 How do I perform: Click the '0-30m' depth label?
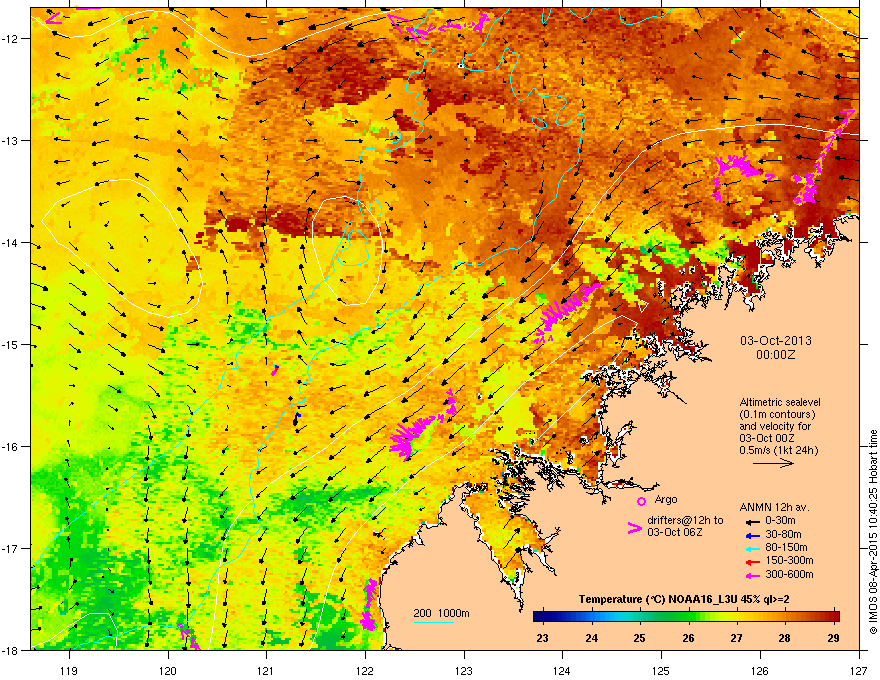tap(780, 520)
